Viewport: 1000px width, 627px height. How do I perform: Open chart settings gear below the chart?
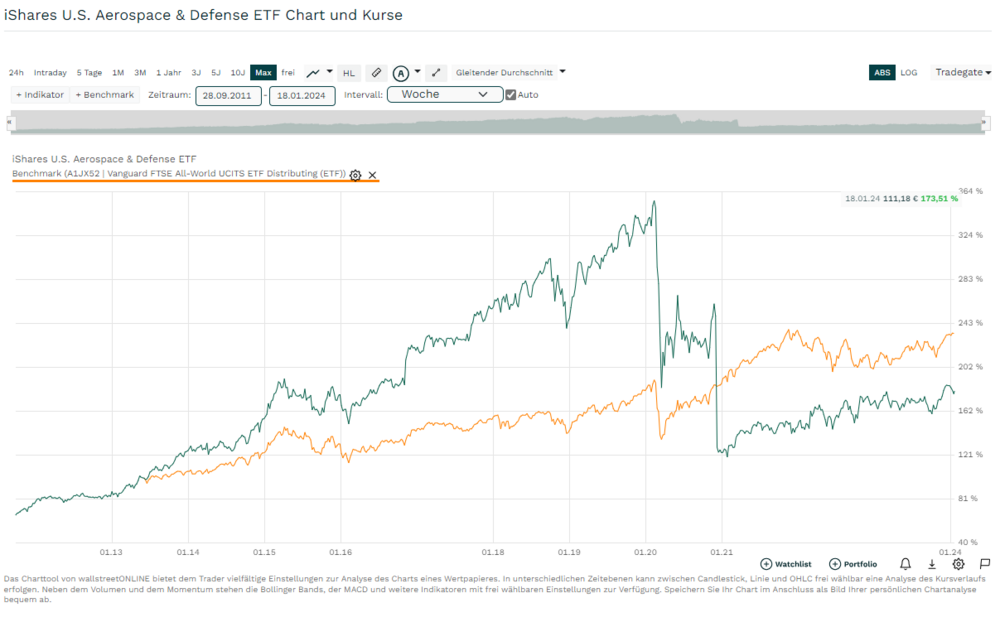pyautogui.click(x=958, y=564)
